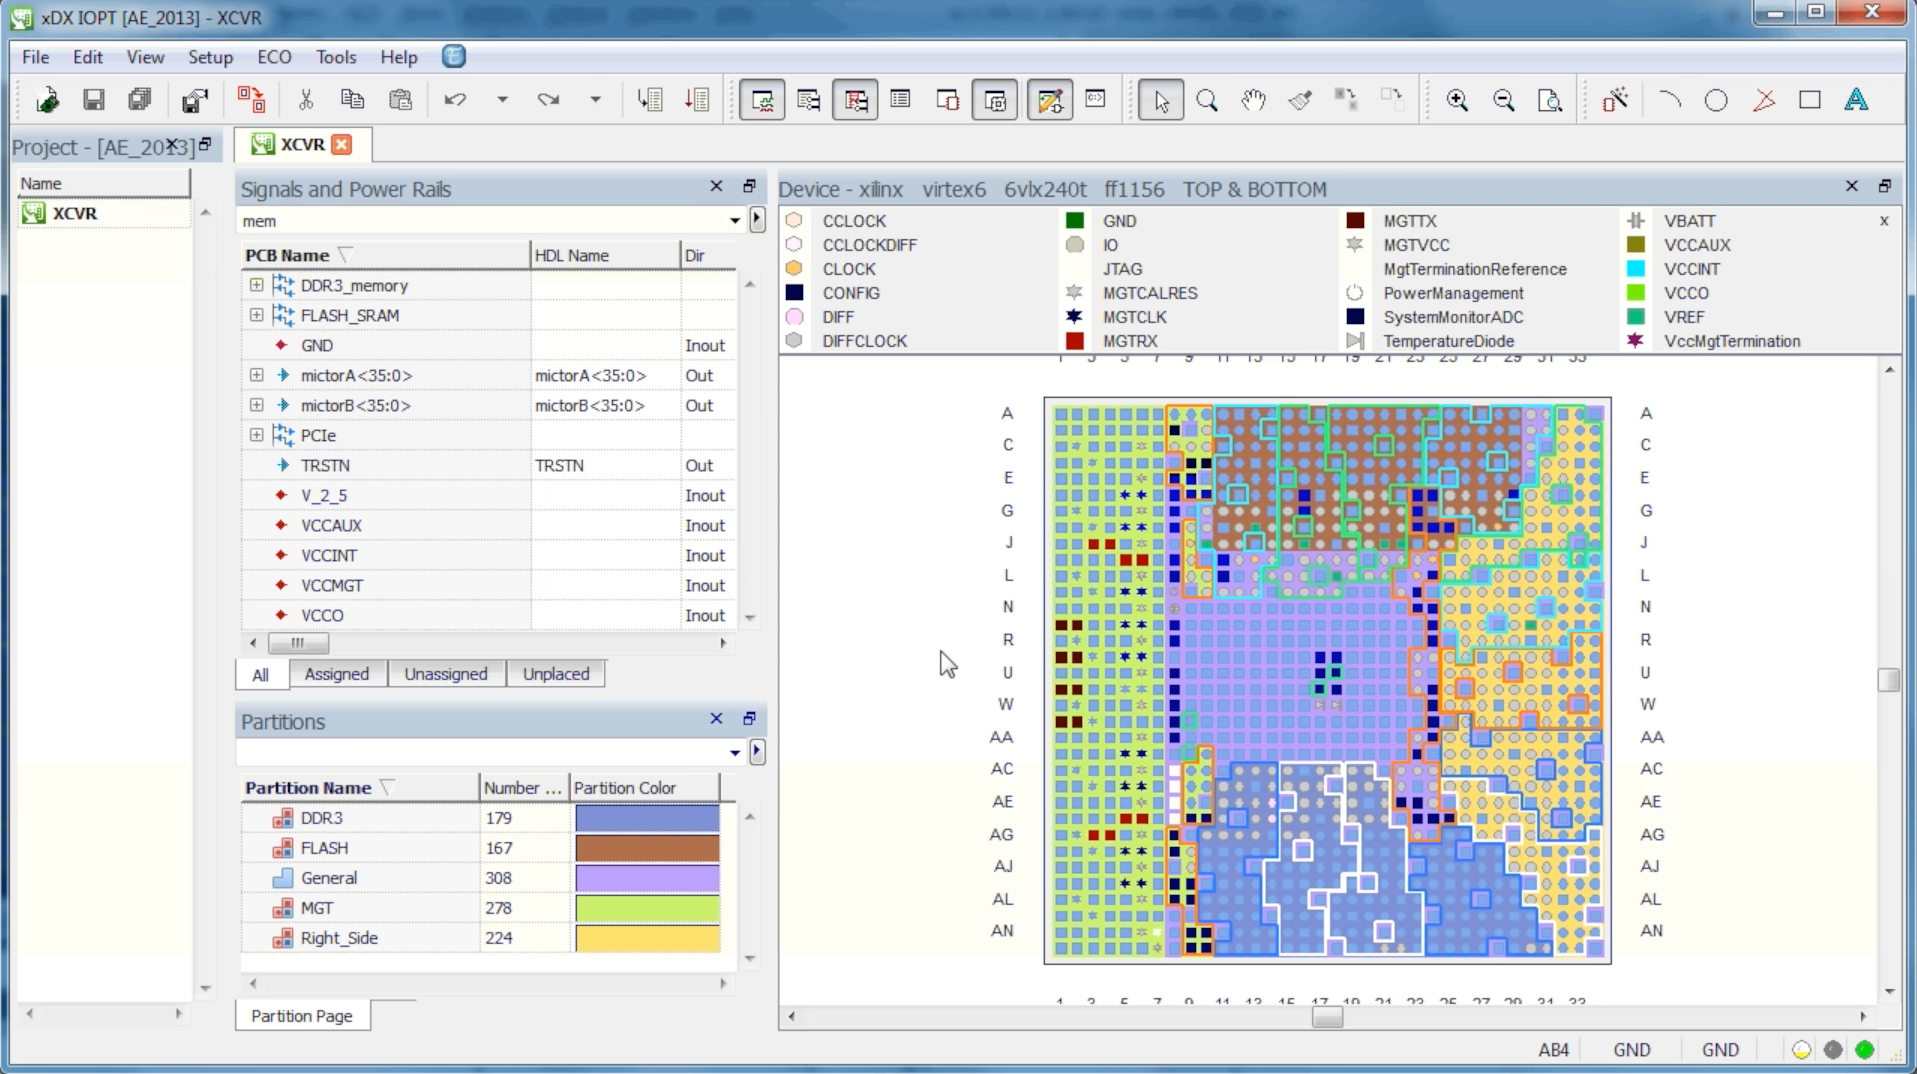Choose the Draw Circle tool
Image resolution: width=1917 pixels, height=1074 pixels.
(x=1716, y=100)
